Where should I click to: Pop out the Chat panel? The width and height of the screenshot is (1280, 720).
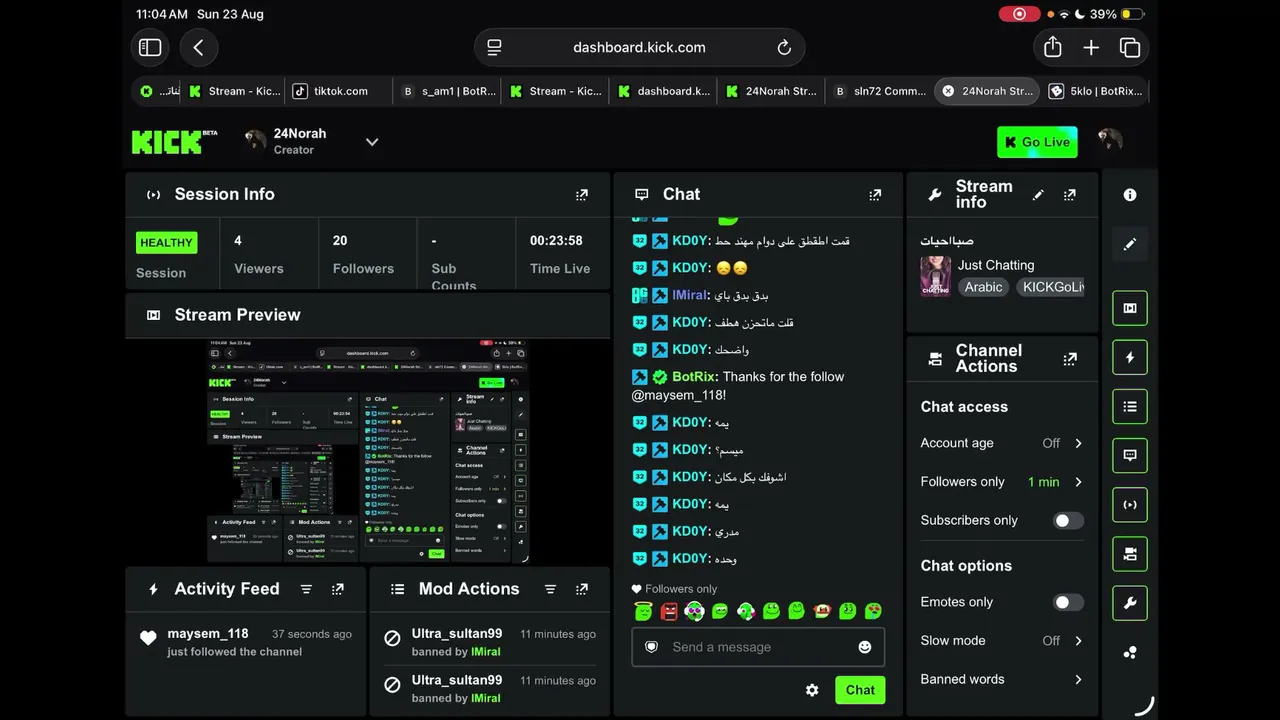pyautogui.click(x=875, y=195)
